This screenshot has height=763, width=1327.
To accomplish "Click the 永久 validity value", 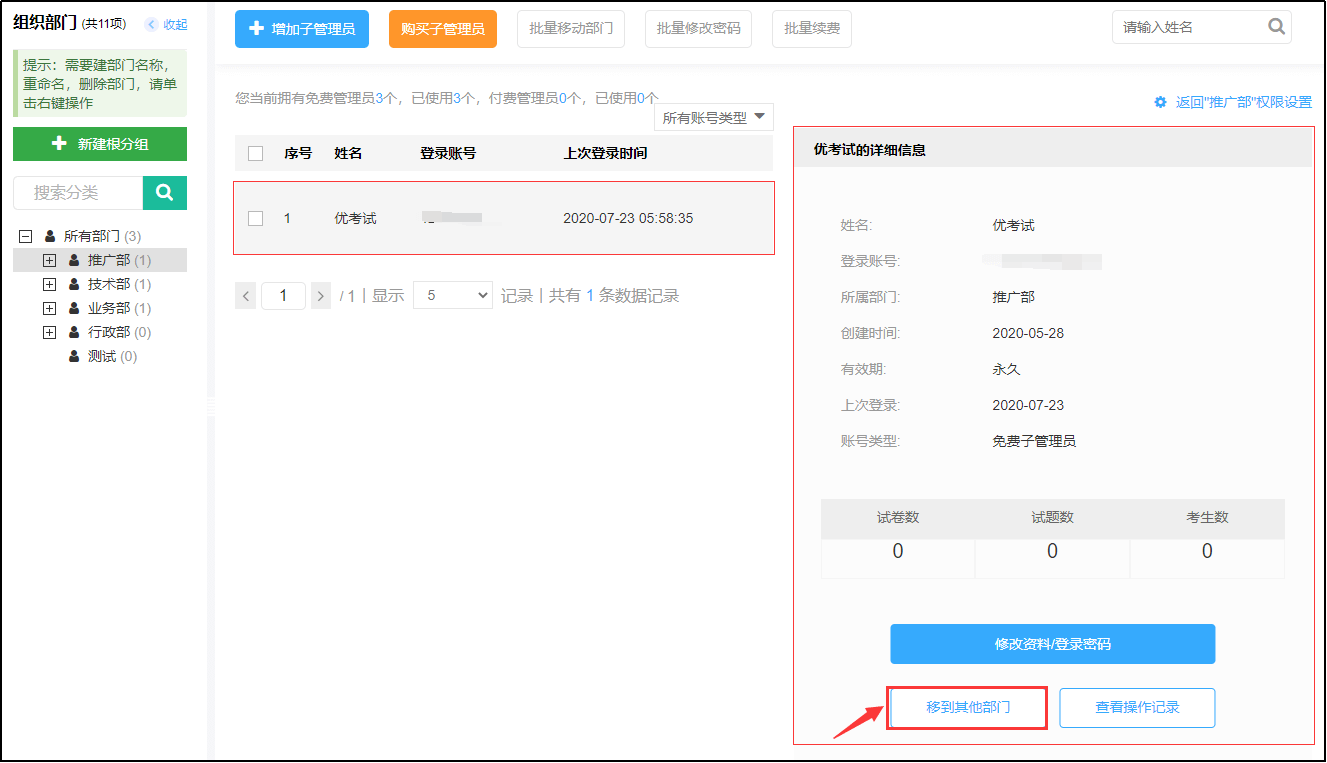I will coord(1006,369).
